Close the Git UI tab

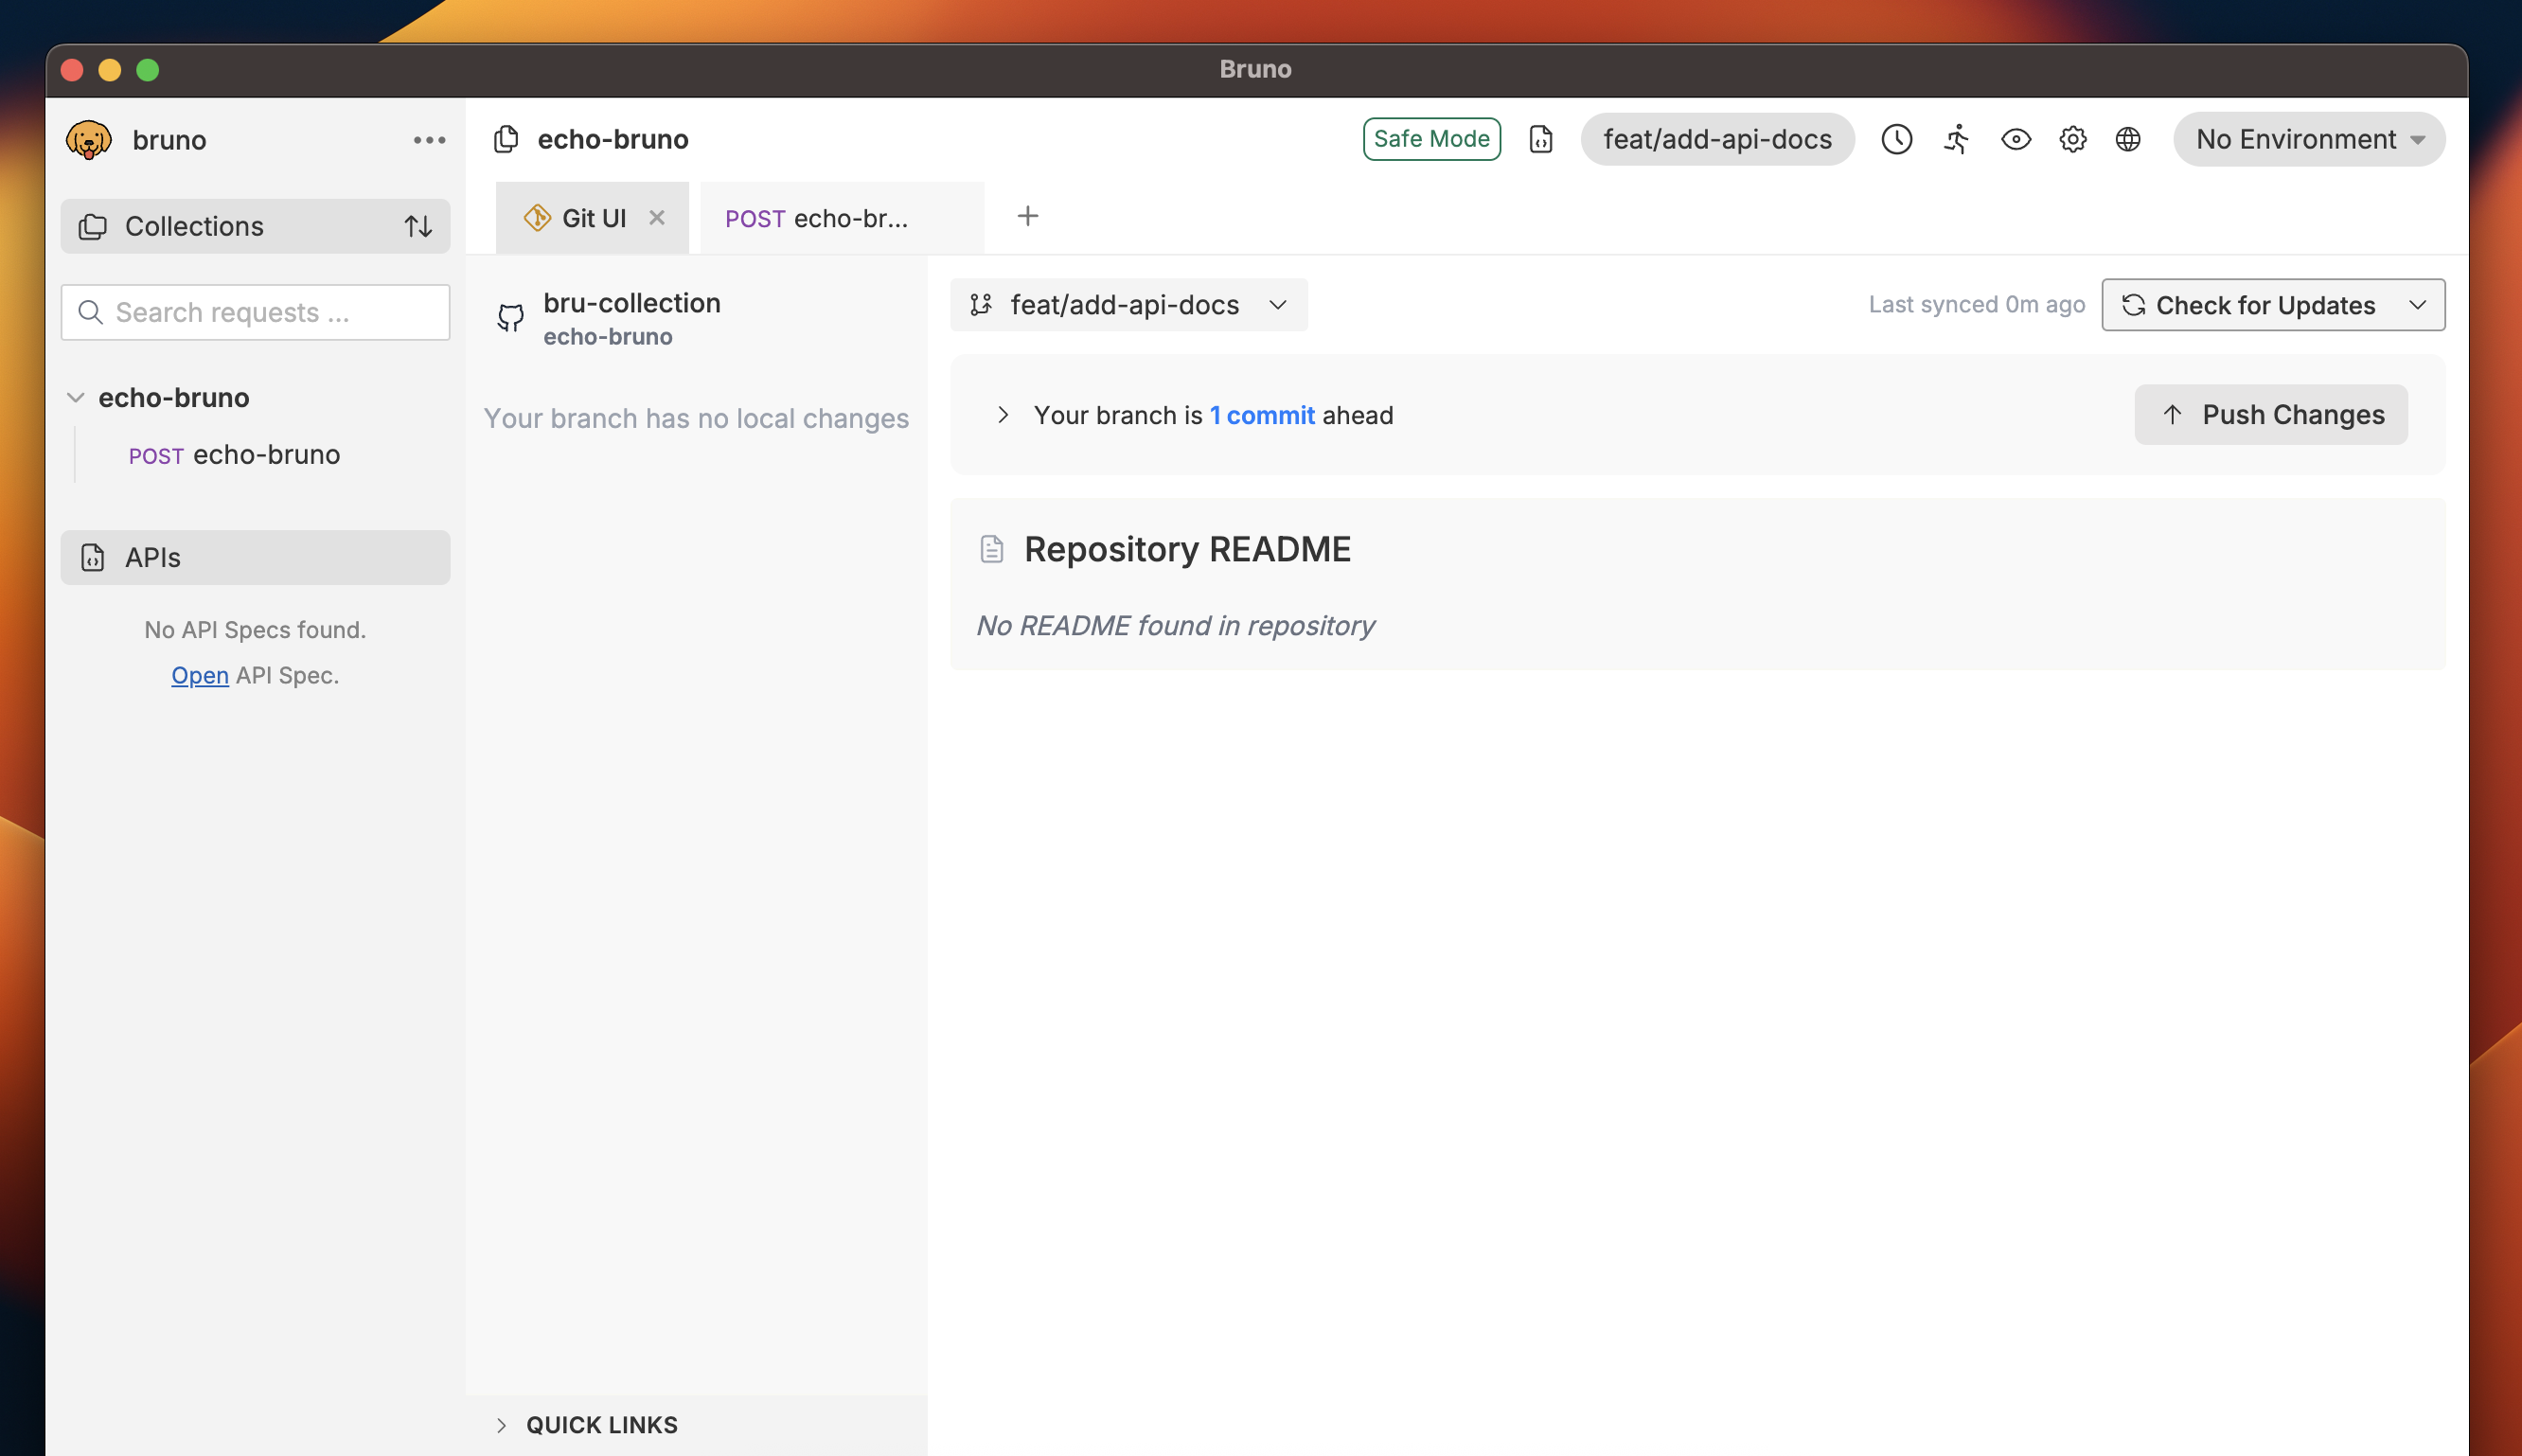pyautogui.click(x=656, y=217)
